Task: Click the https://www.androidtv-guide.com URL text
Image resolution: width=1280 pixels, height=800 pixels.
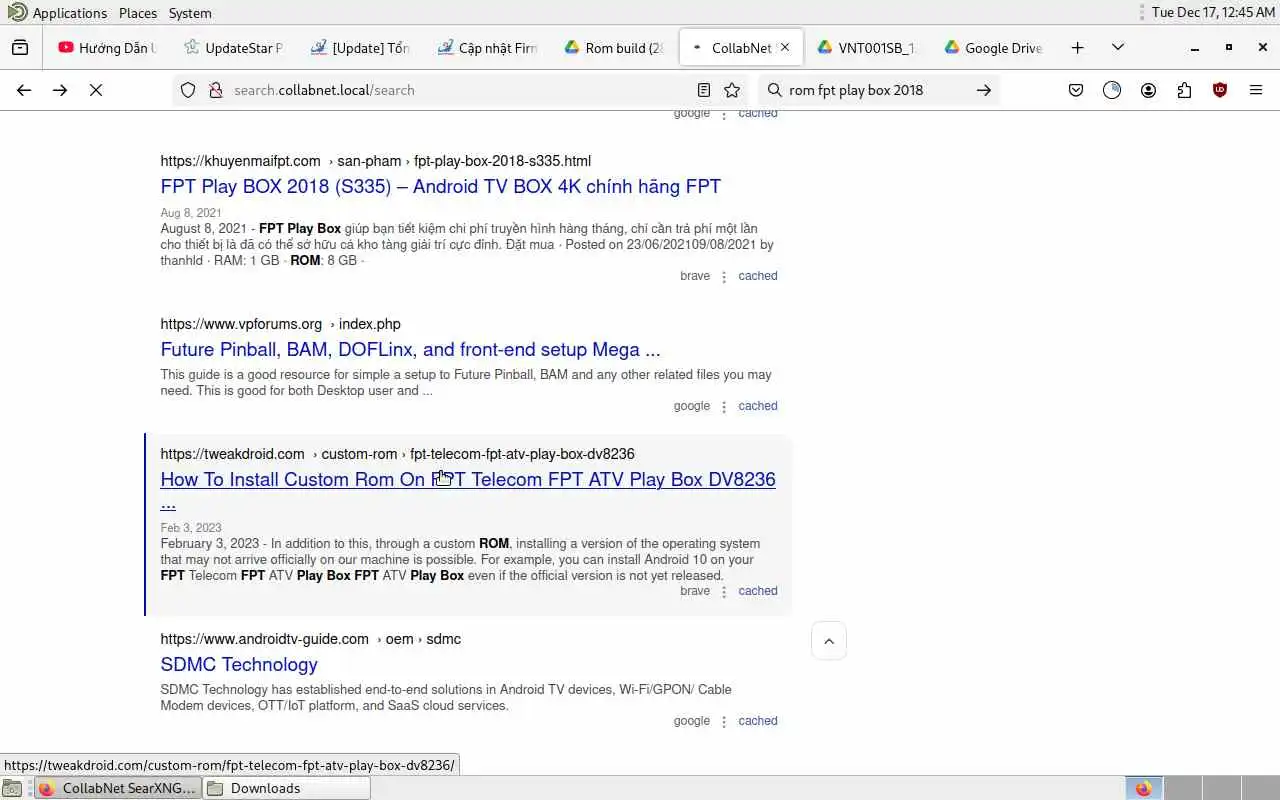Action: [x=264, y=639]
